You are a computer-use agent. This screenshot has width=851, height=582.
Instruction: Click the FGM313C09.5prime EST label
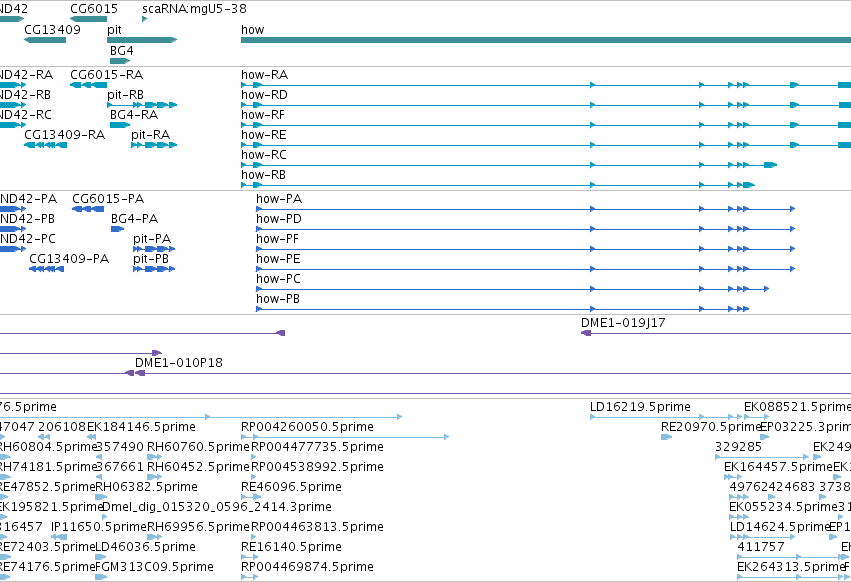154,567
